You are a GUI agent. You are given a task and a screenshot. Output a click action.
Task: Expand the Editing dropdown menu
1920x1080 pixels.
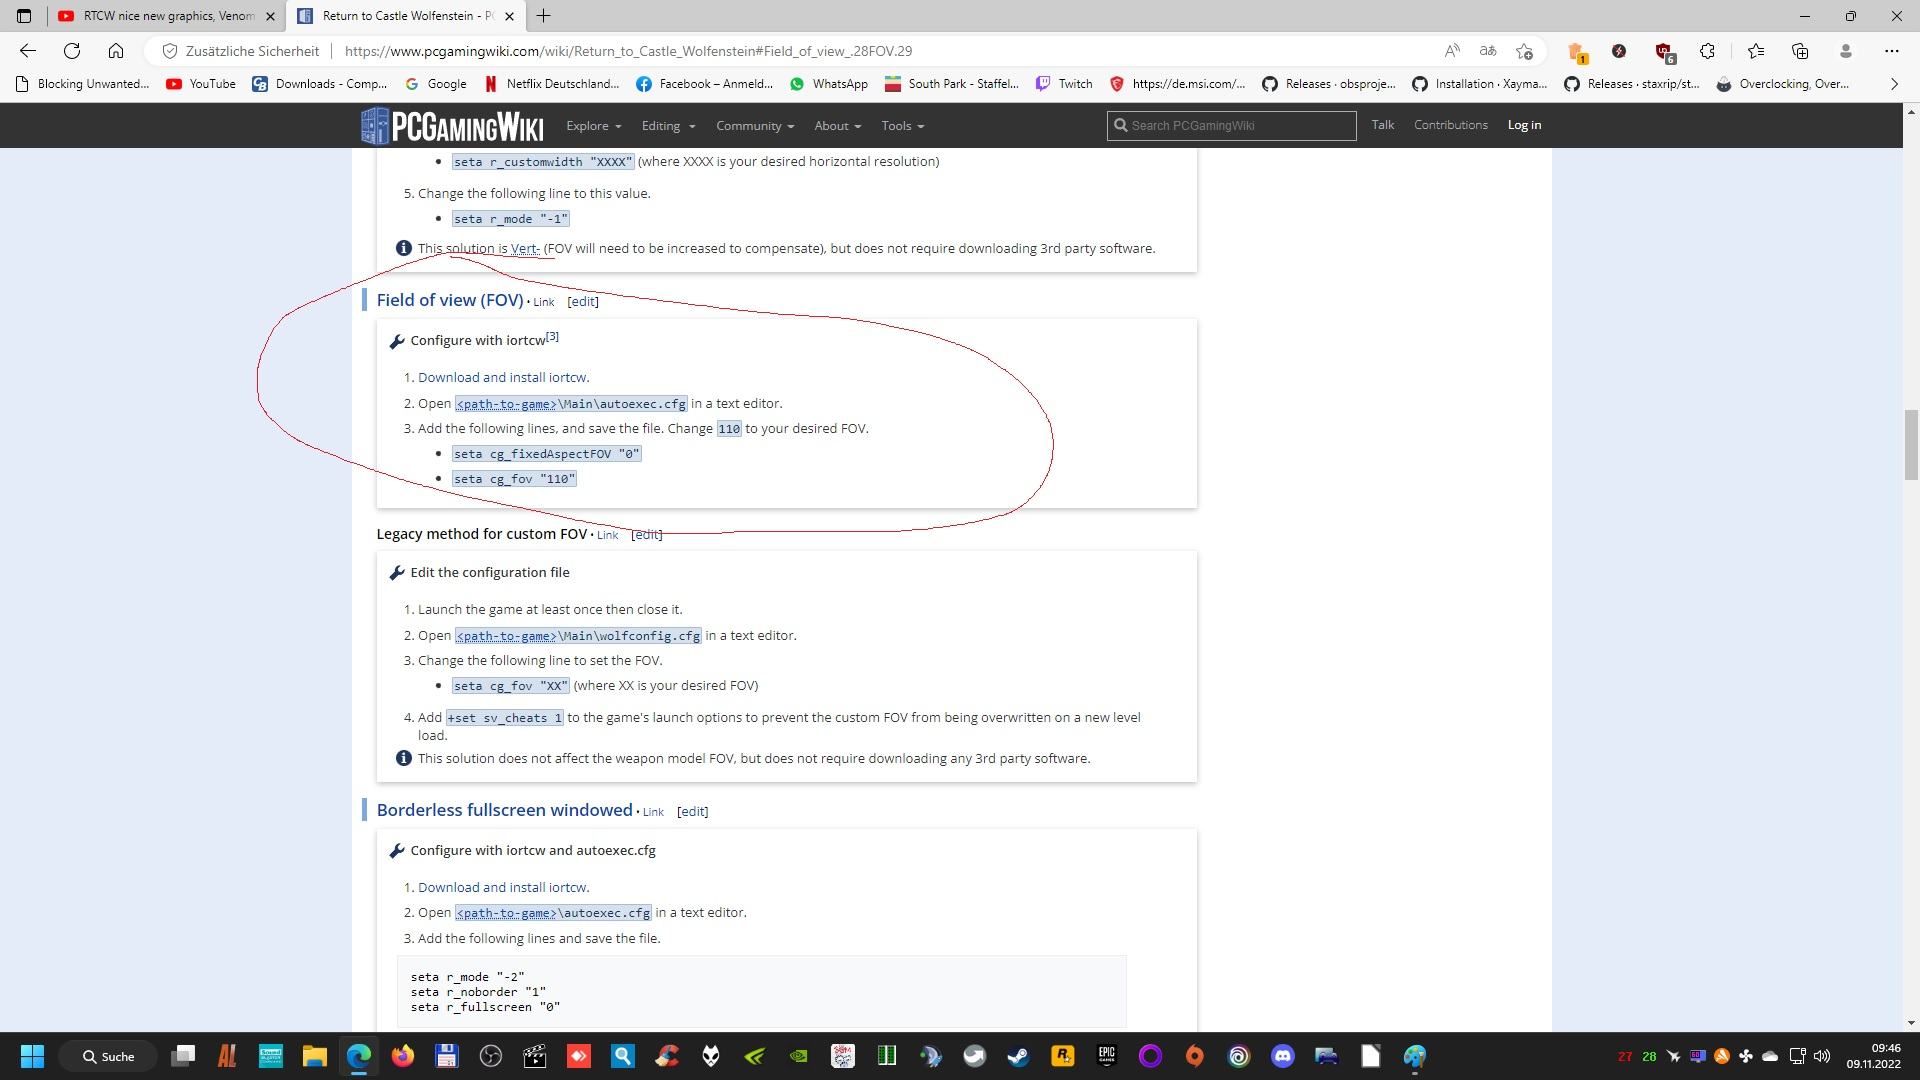pos(667,126)
